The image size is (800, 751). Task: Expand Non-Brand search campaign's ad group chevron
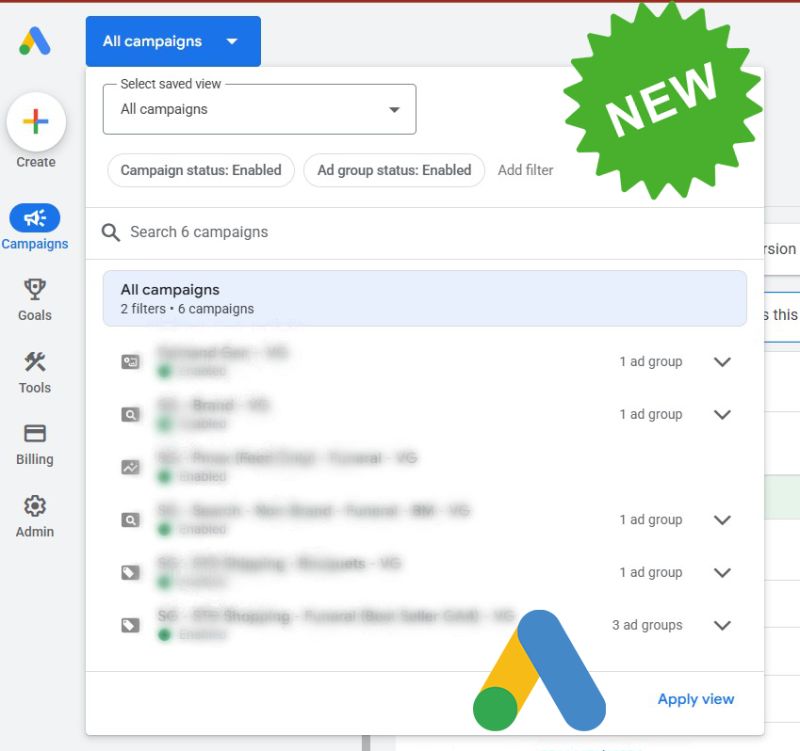point(722,520)
